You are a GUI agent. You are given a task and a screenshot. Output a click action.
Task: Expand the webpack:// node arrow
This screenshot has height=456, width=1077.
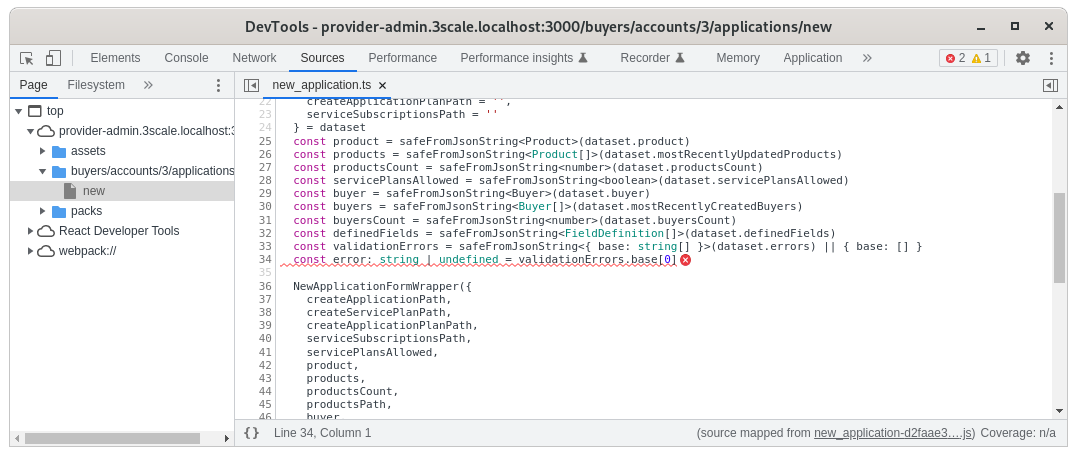30,251
